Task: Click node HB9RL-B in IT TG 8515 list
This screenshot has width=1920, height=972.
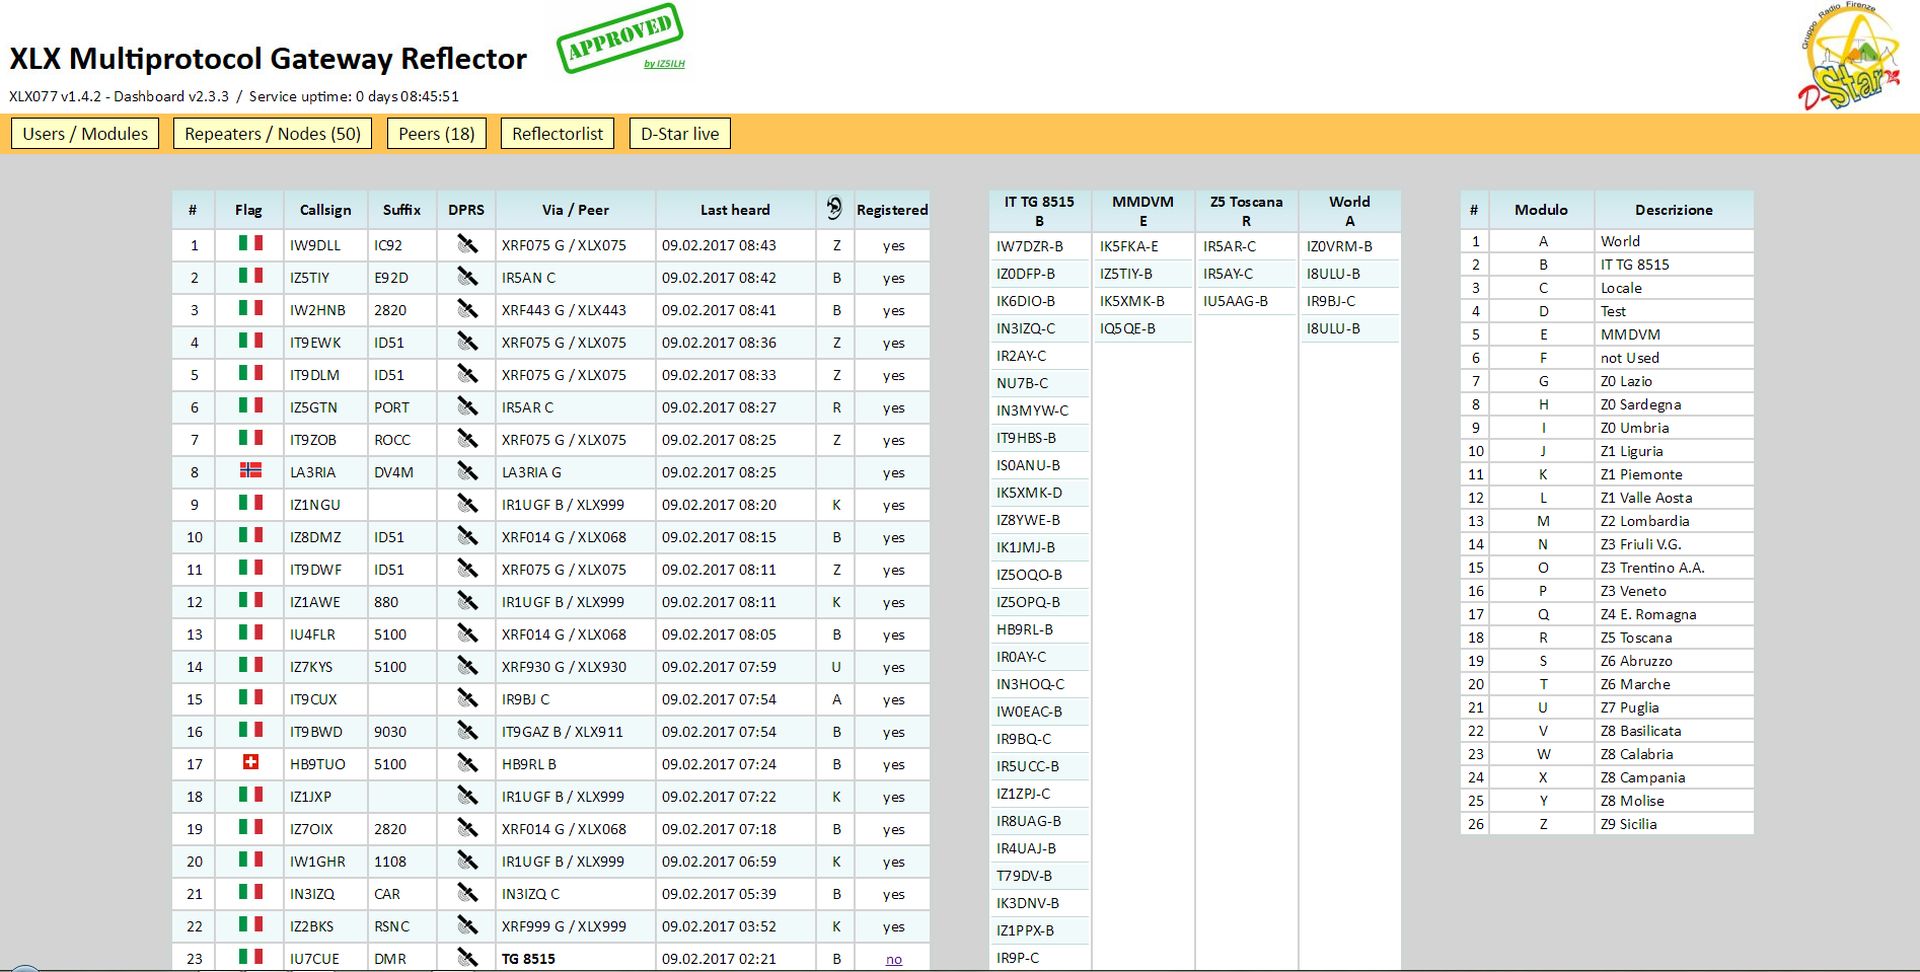Action: coord(1024,630)
